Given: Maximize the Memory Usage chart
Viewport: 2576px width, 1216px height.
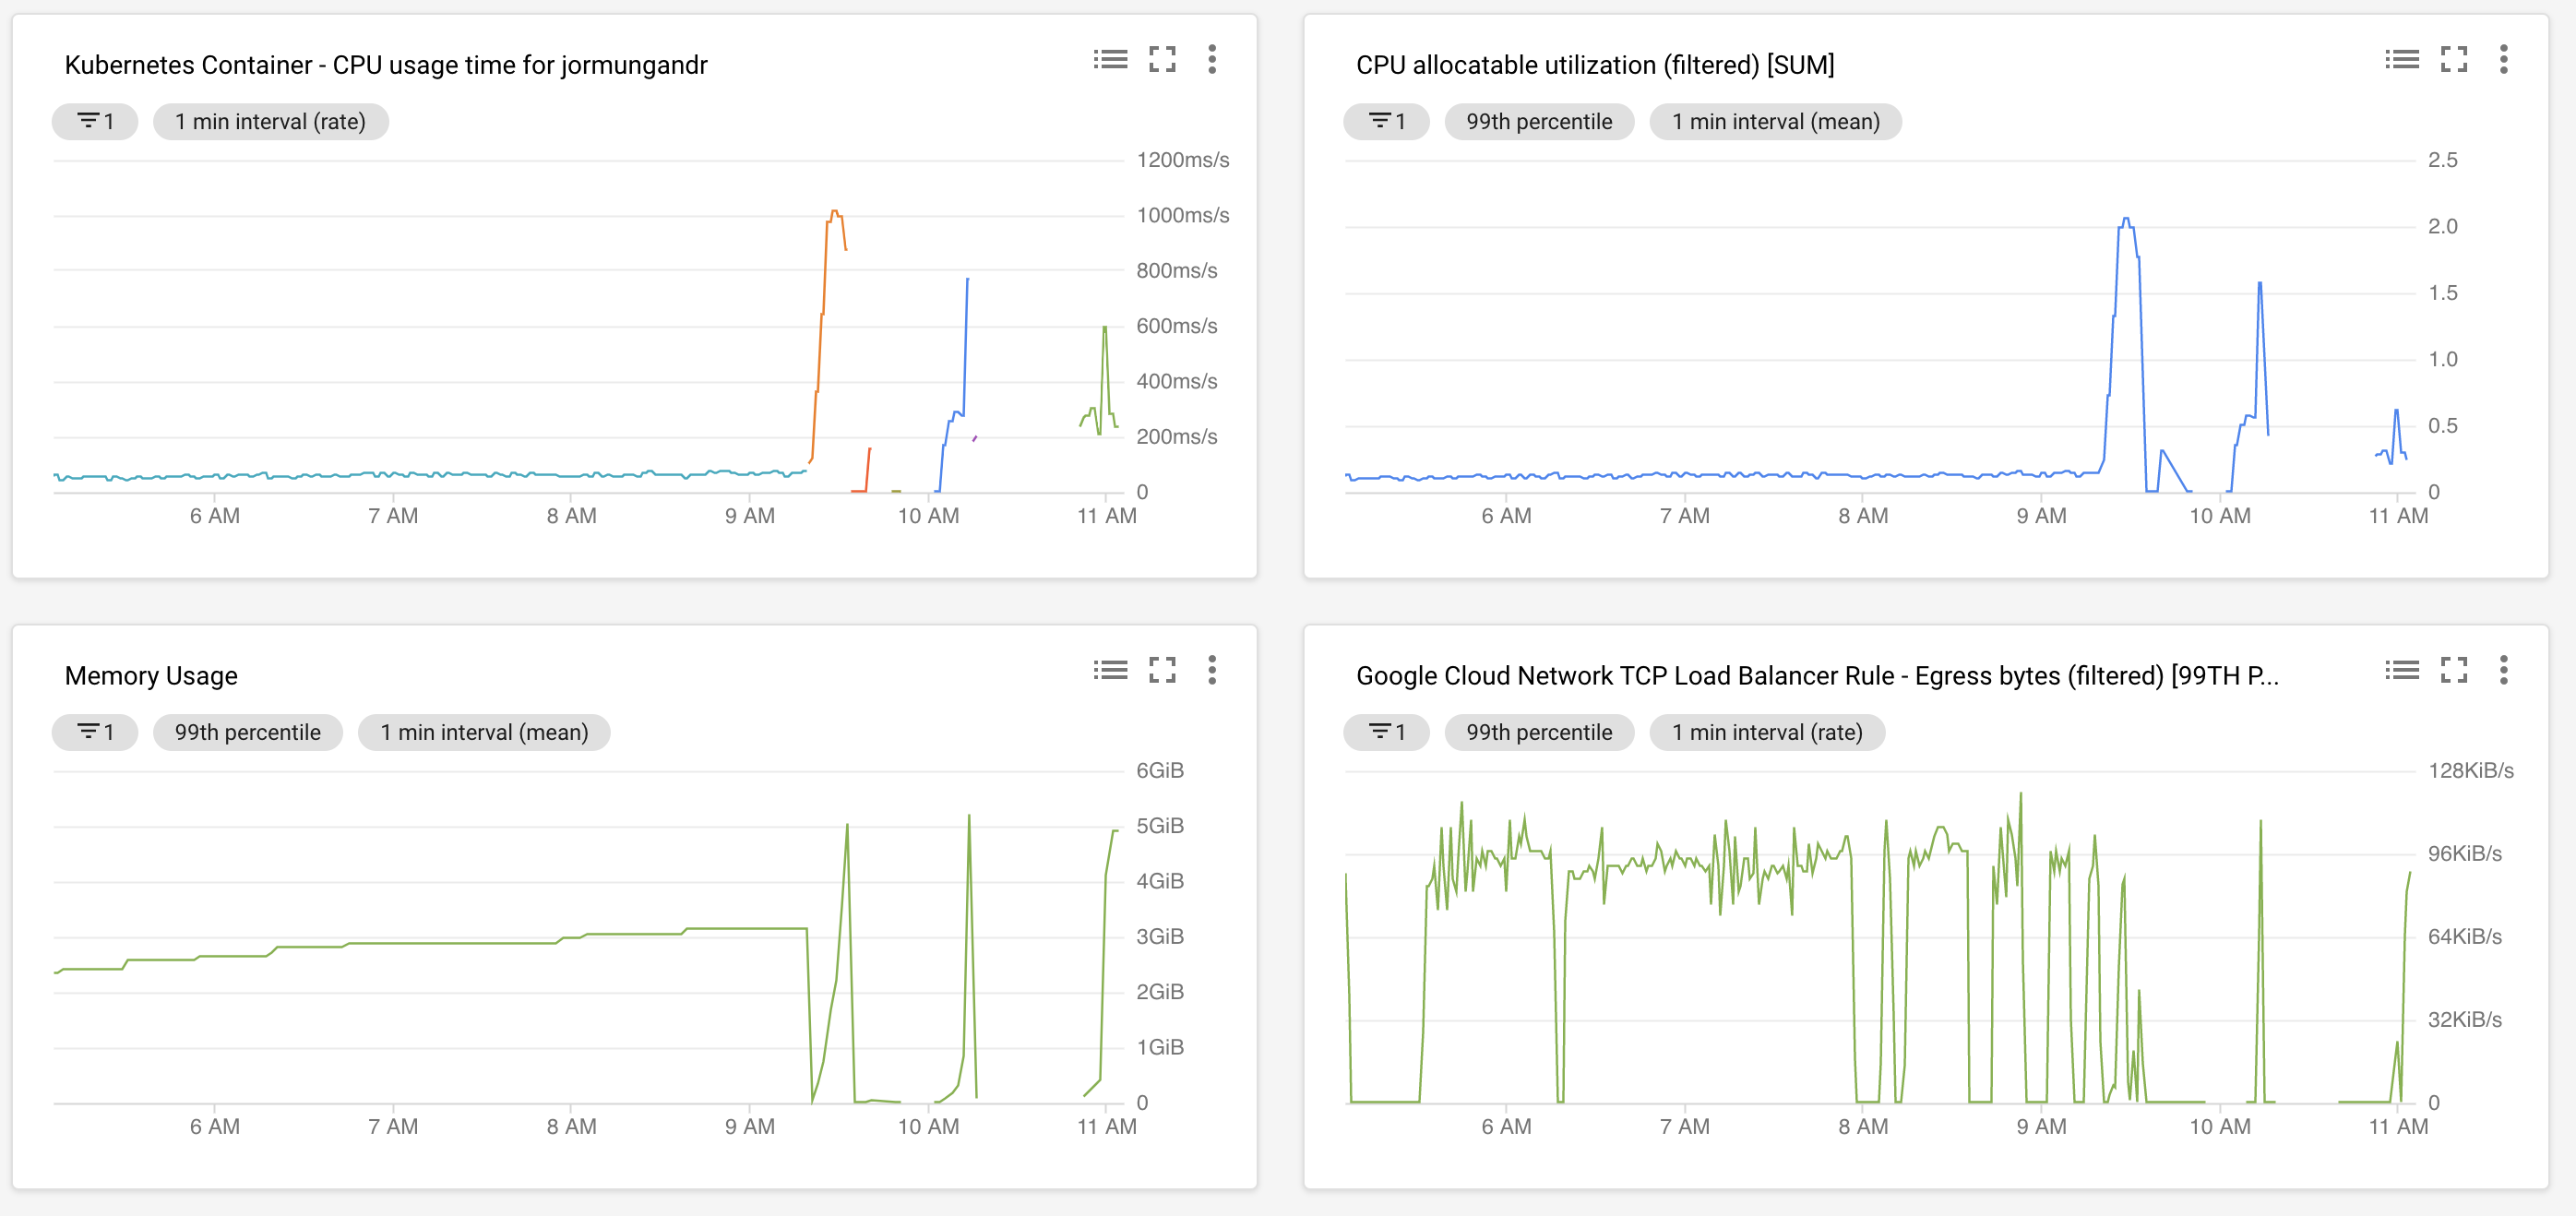Looking at the screenshot, I should coord(1162,670).
